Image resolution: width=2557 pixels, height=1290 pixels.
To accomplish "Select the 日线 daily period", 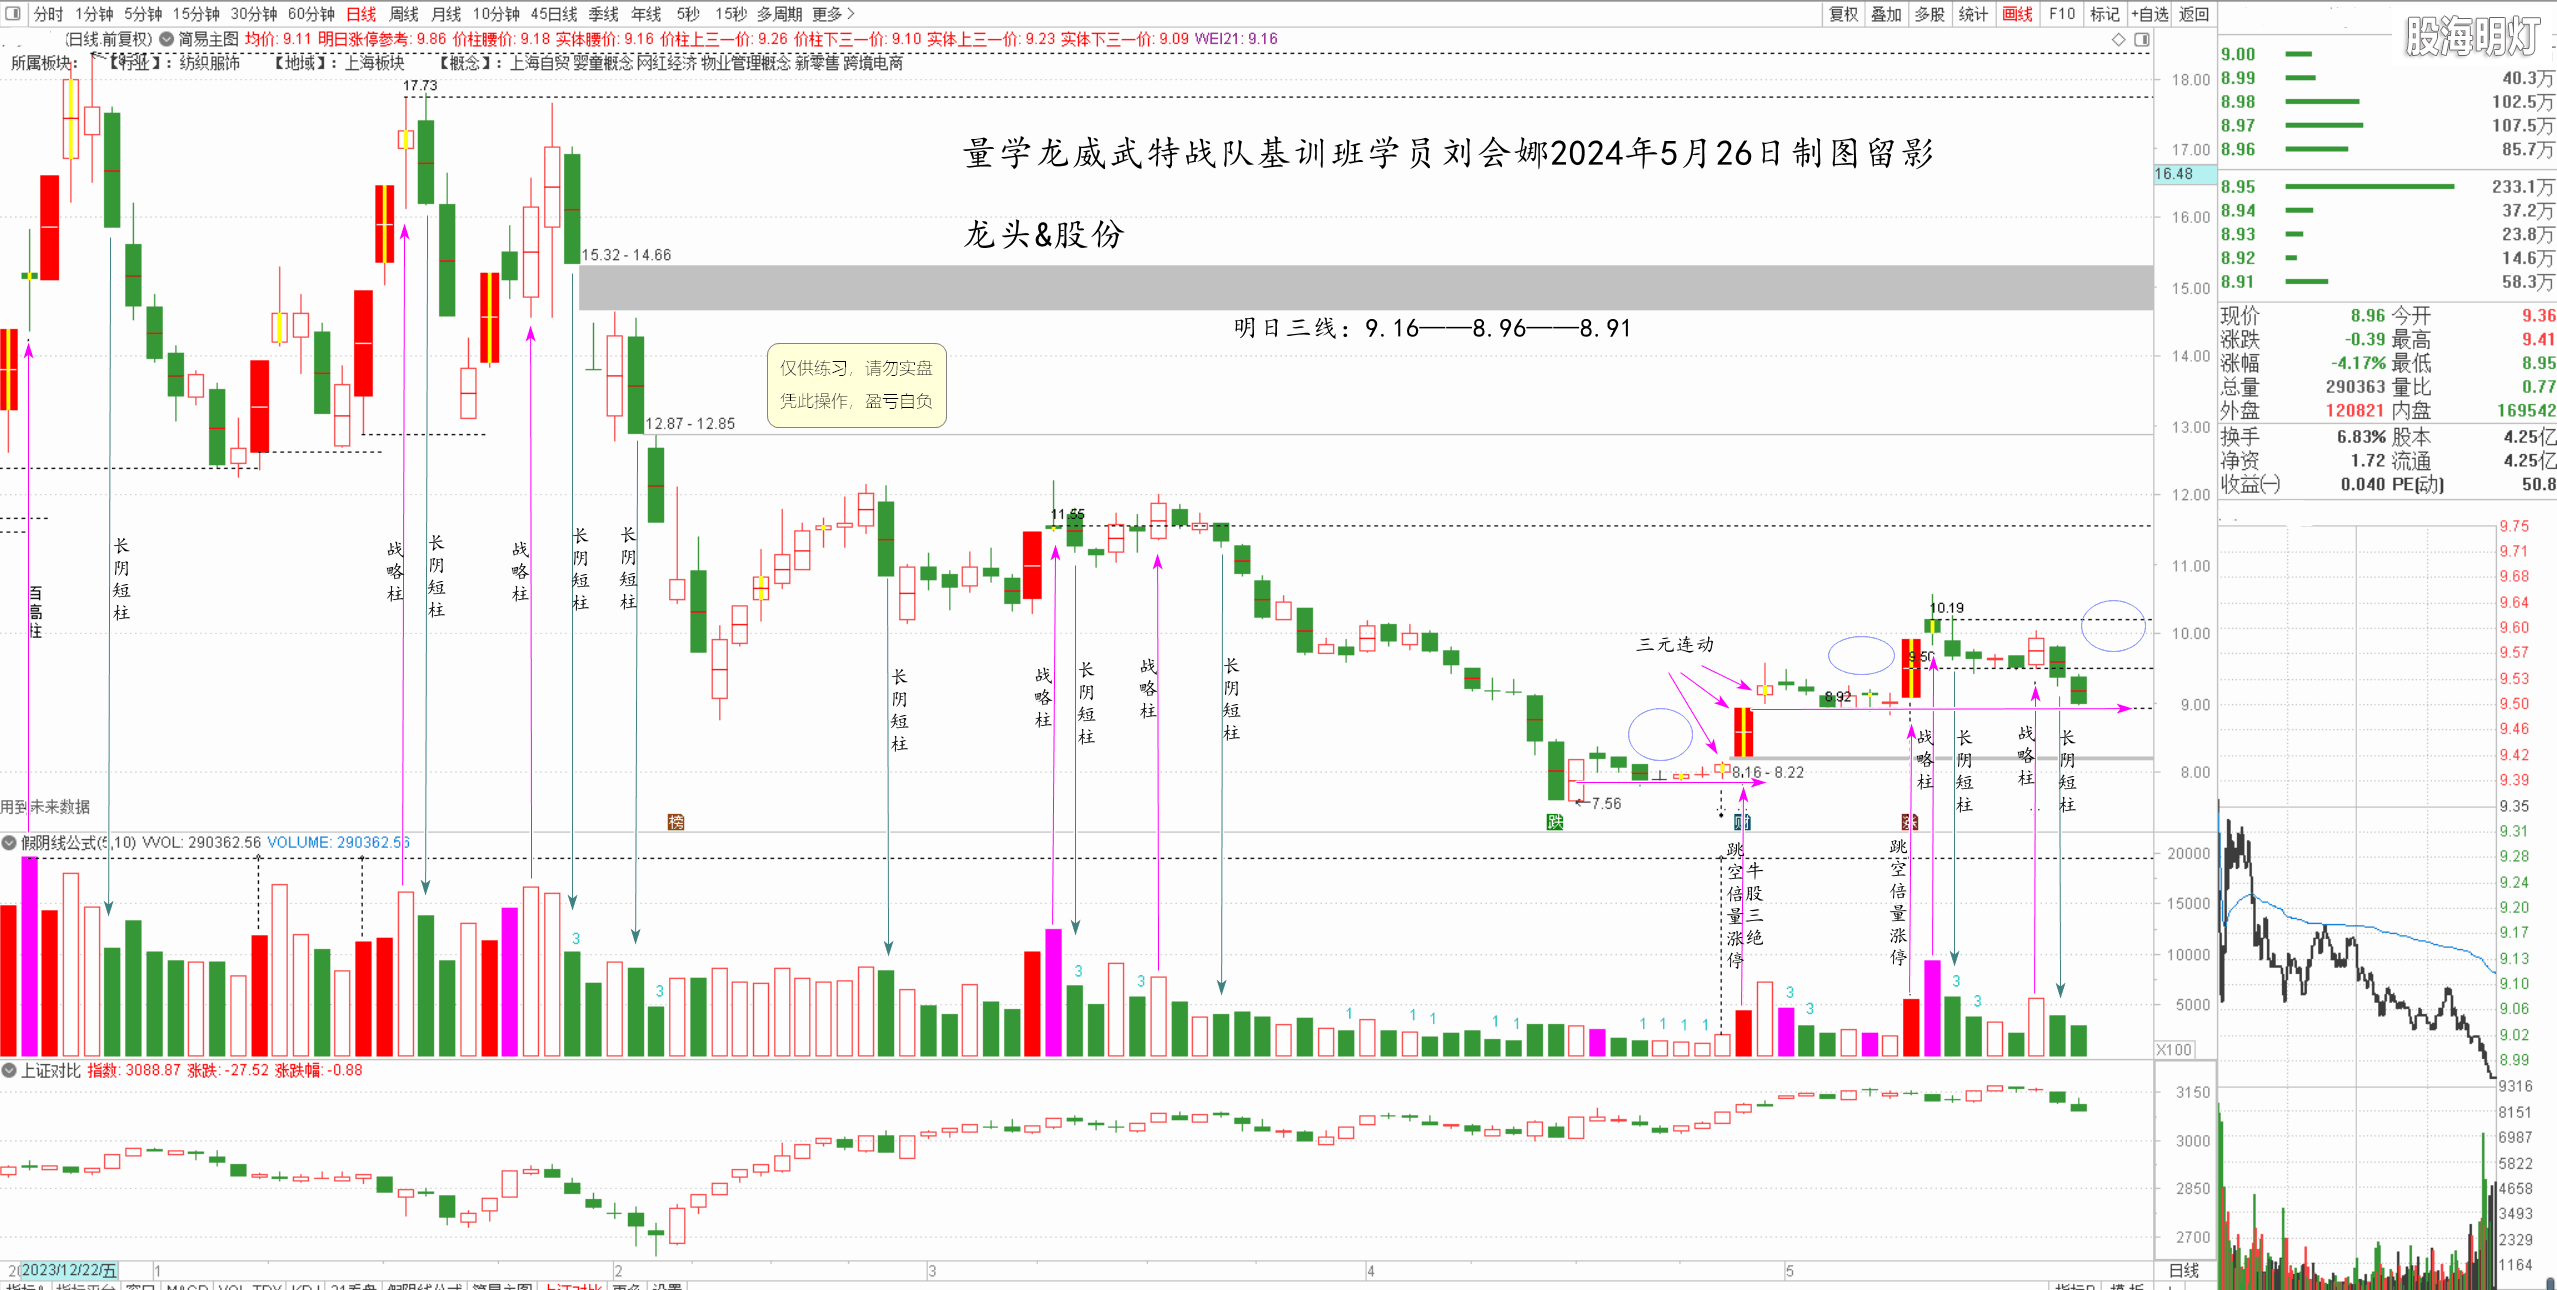I will (361, 13).
